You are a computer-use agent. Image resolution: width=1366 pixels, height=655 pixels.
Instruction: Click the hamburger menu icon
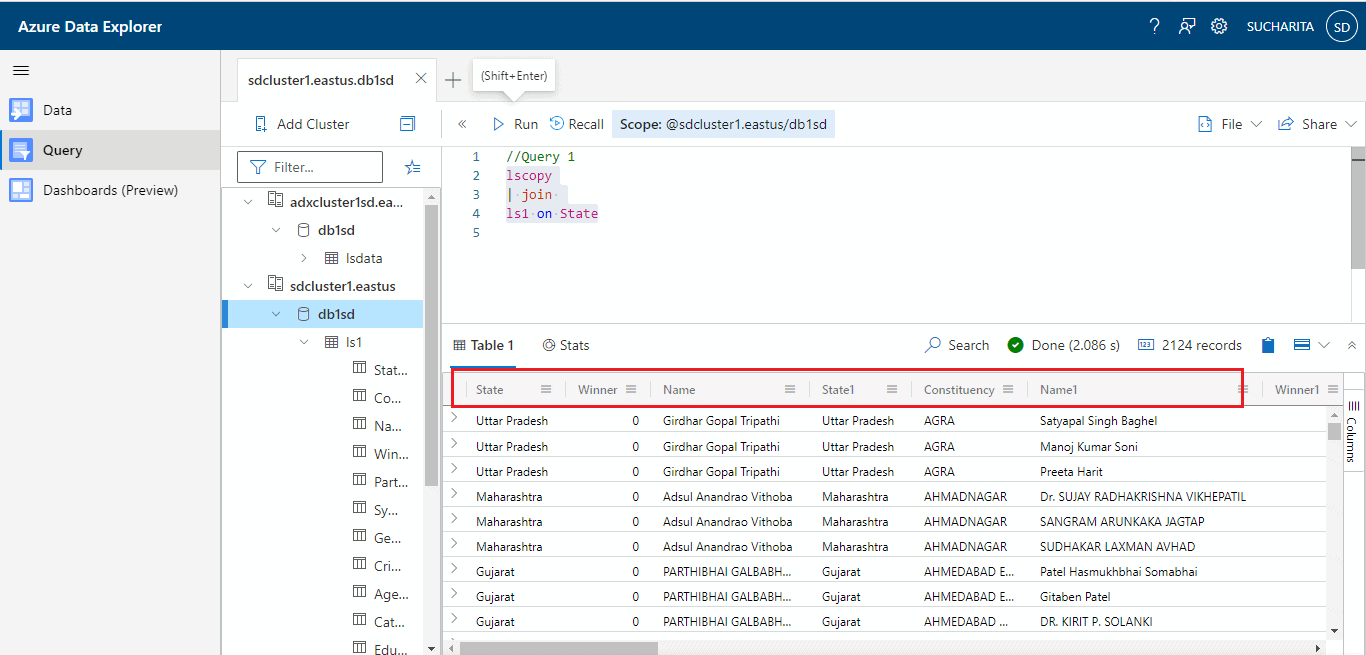(21, 70)
